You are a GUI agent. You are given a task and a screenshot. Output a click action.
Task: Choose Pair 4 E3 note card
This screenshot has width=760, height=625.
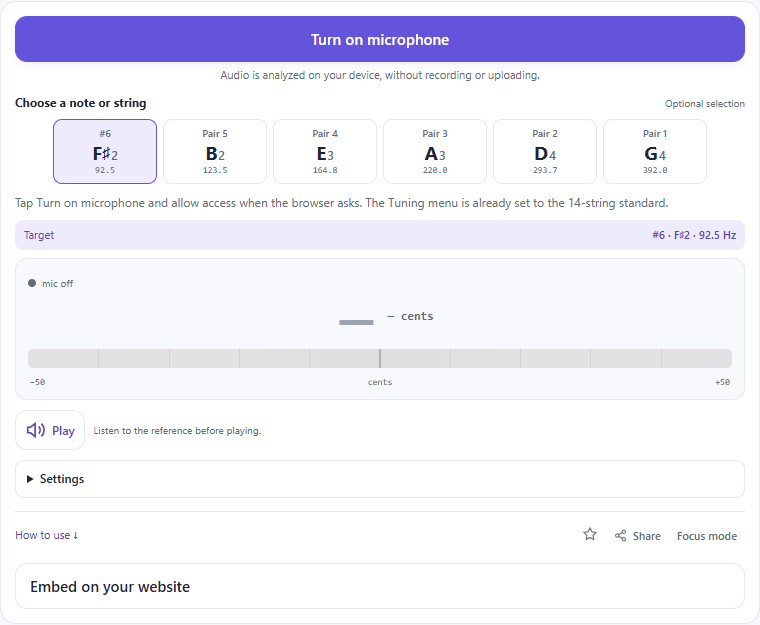point(325,151)
